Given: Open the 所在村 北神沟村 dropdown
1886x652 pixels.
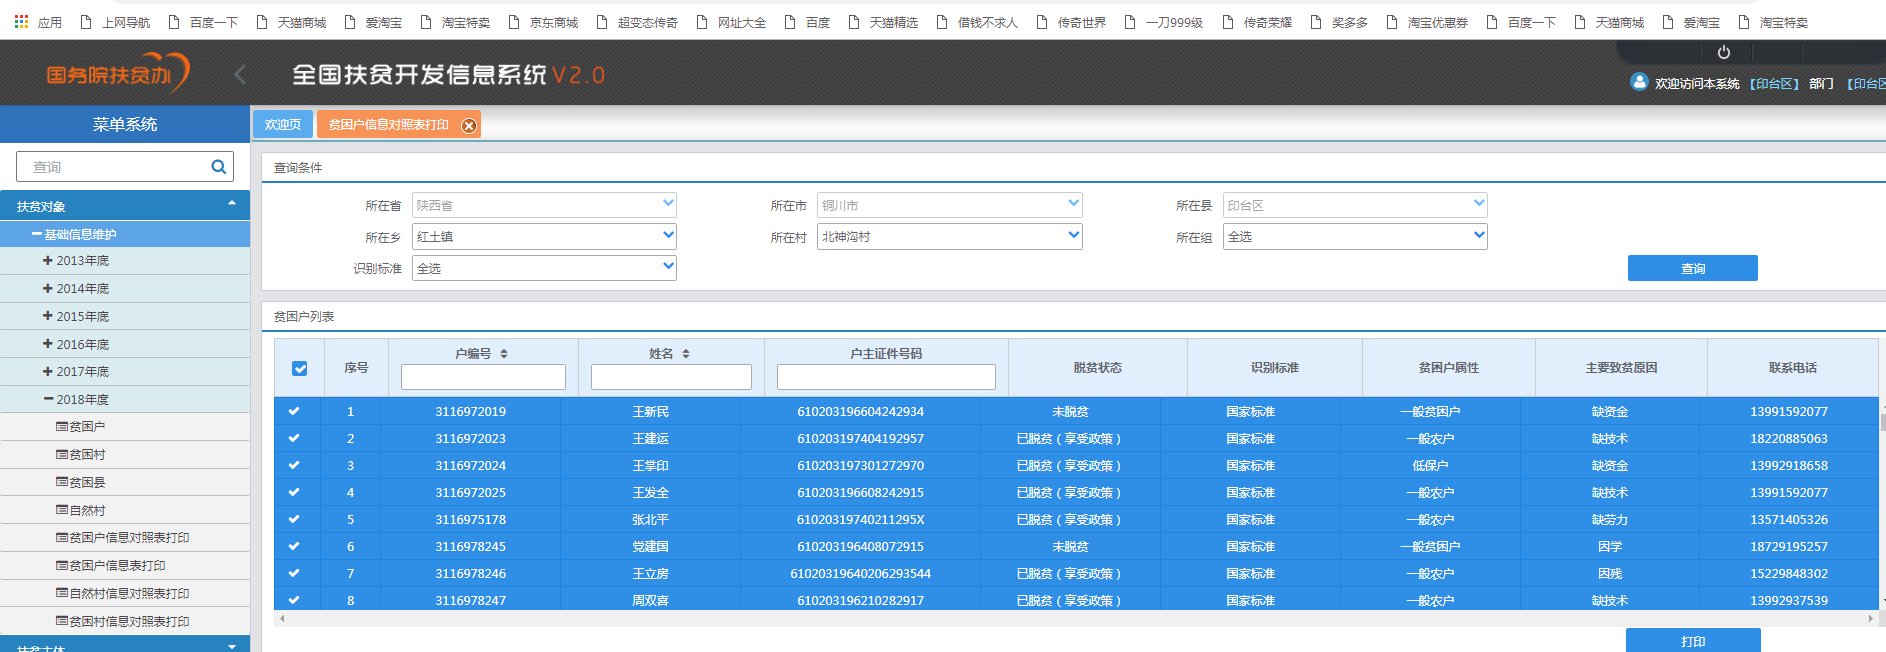Looking at the screenshot, I should click(949, 236).
